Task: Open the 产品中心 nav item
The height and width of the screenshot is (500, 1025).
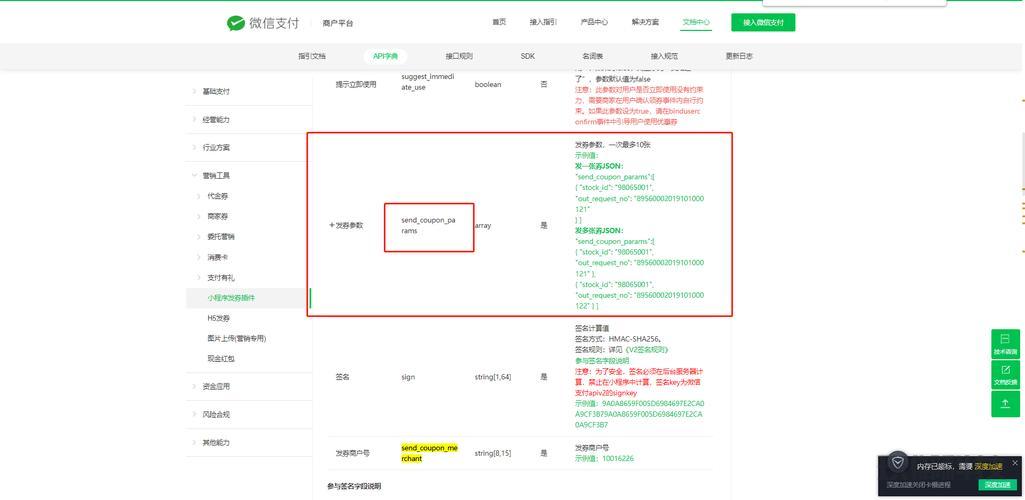Action: pyautogui.click(x=594, y=22)
